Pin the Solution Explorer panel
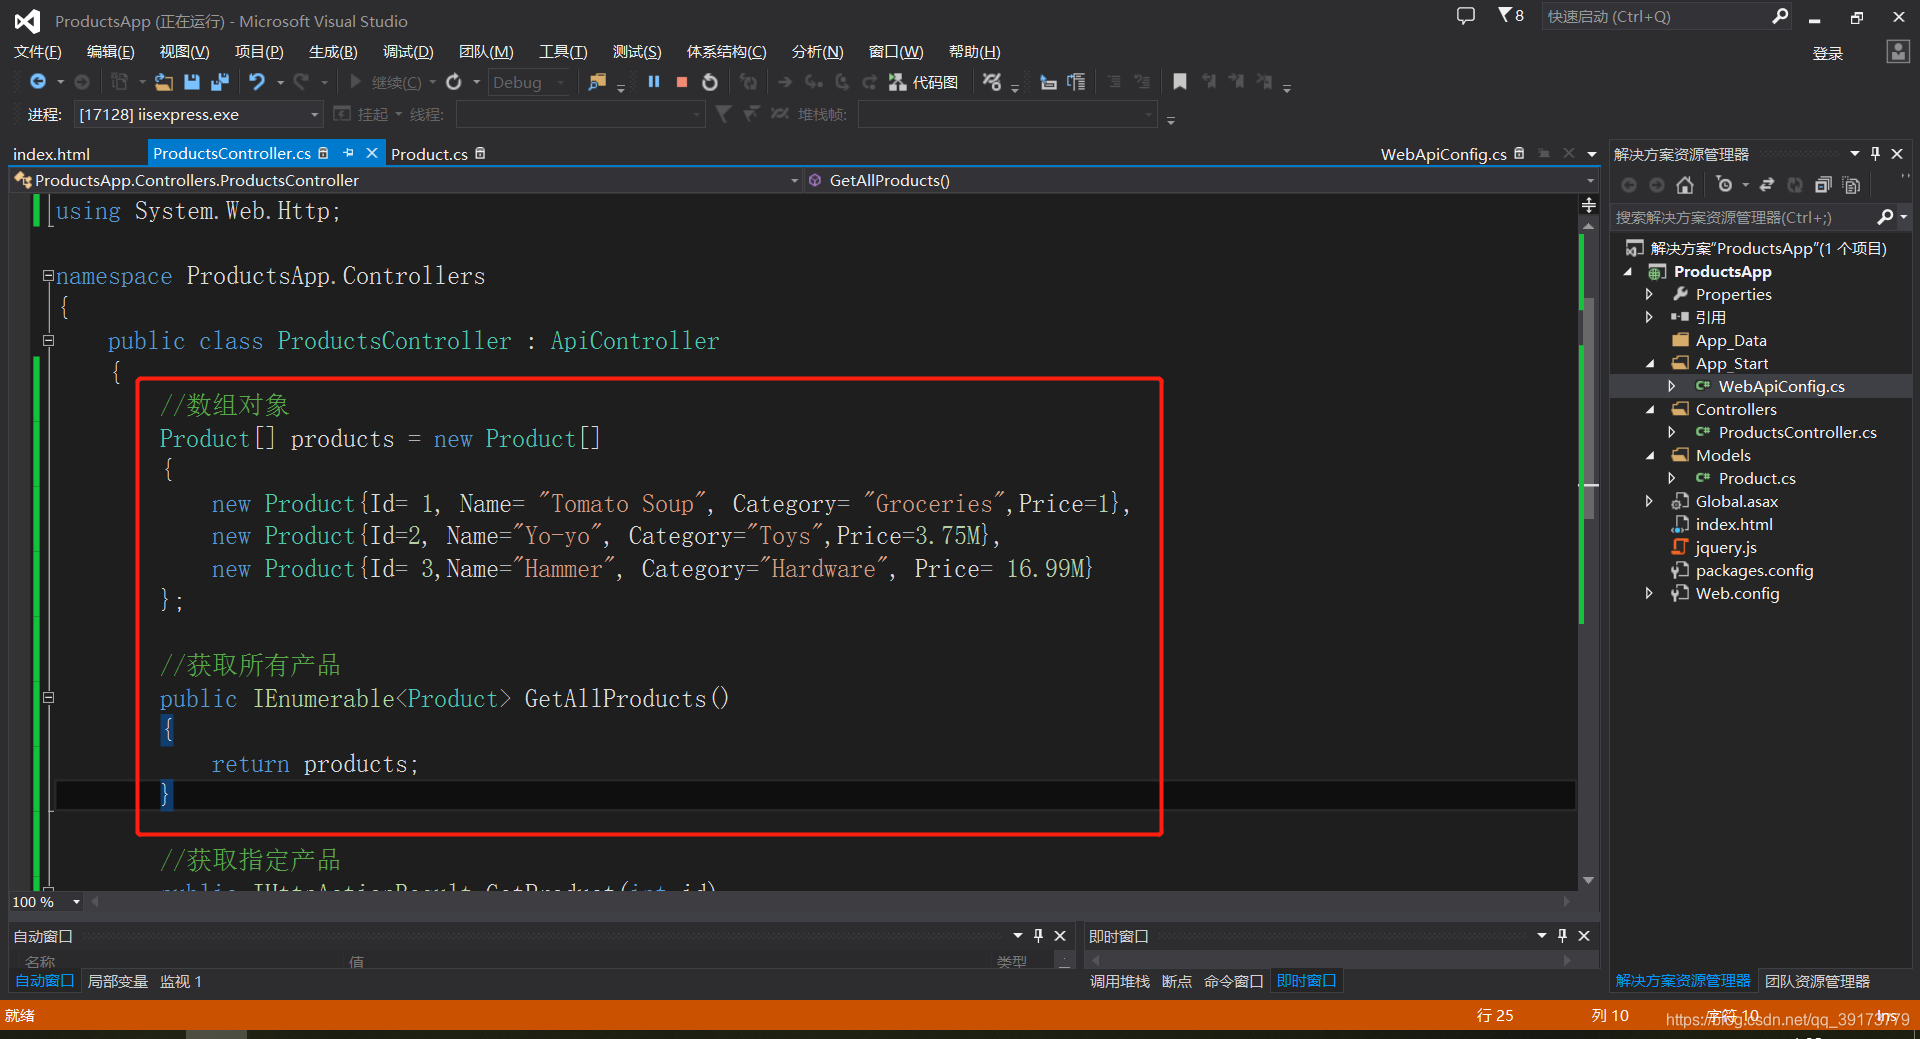Viewport: 1920px width, 1039px height. 1875,154
